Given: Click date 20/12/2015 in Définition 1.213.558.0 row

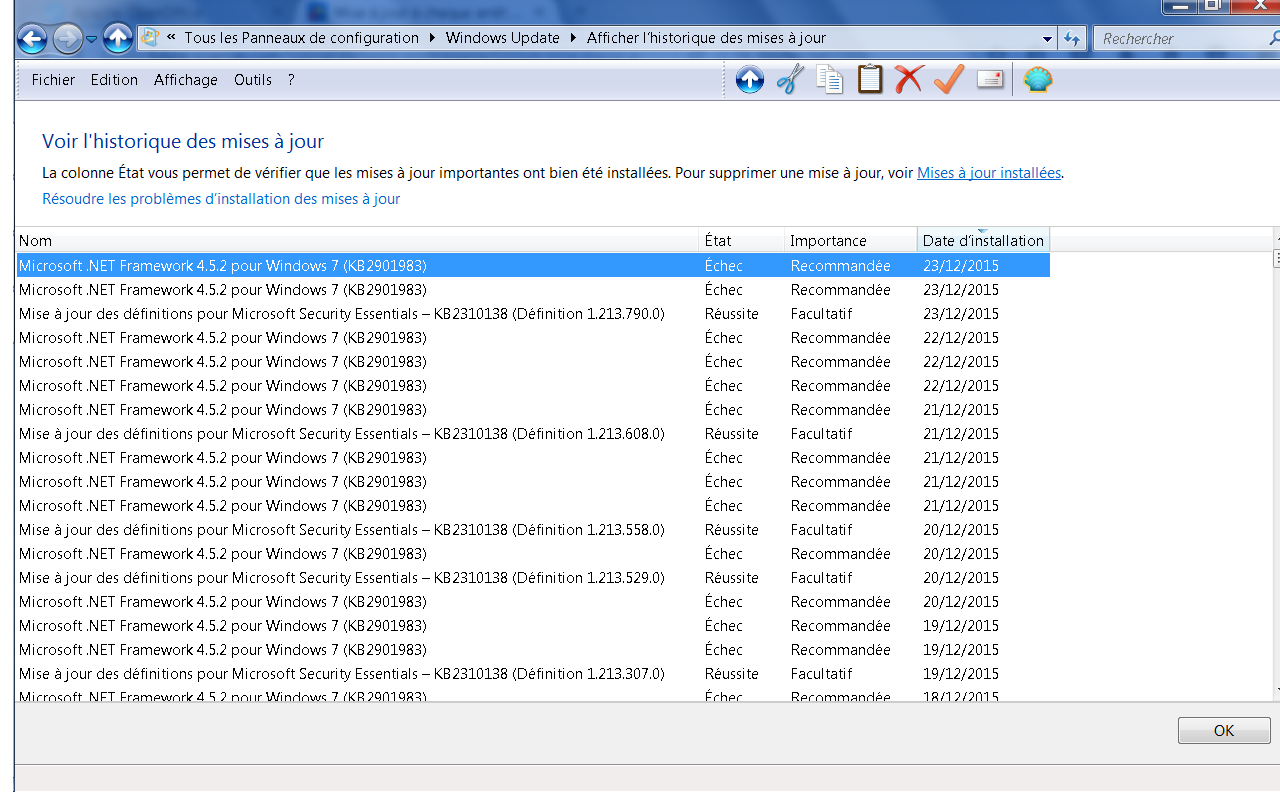Looking at the screenshot, I should [x=961, y=530].
